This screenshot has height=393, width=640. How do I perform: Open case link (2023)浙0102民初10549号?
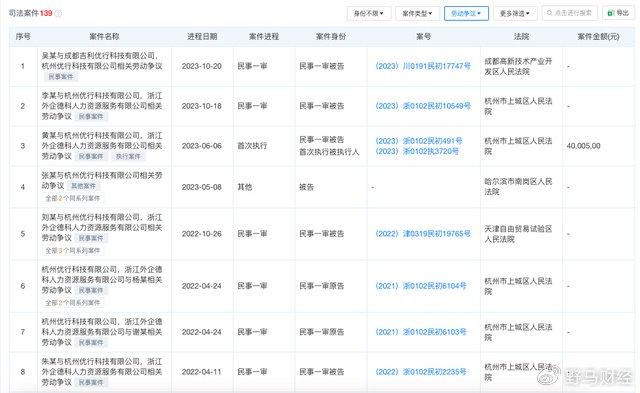pos(423,106)
